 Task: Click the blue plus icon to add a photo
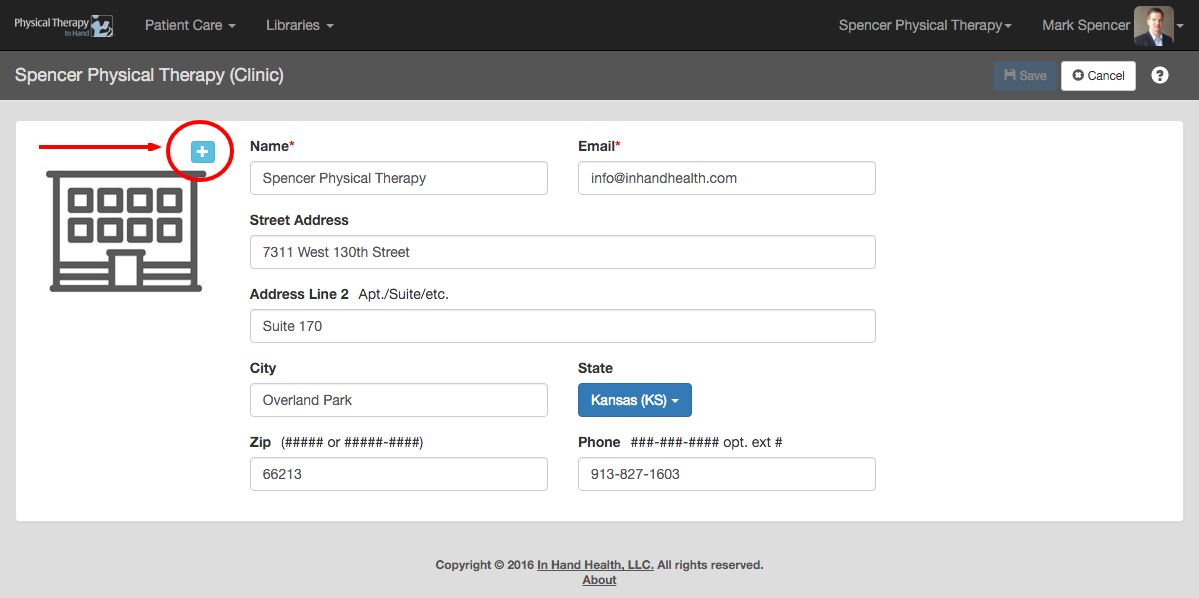point(201,152)
